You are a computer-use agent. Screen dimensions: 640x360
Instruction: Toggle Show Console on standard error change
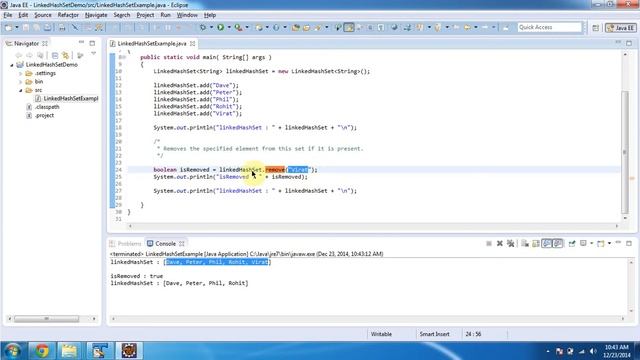click(x=558, y=243)
